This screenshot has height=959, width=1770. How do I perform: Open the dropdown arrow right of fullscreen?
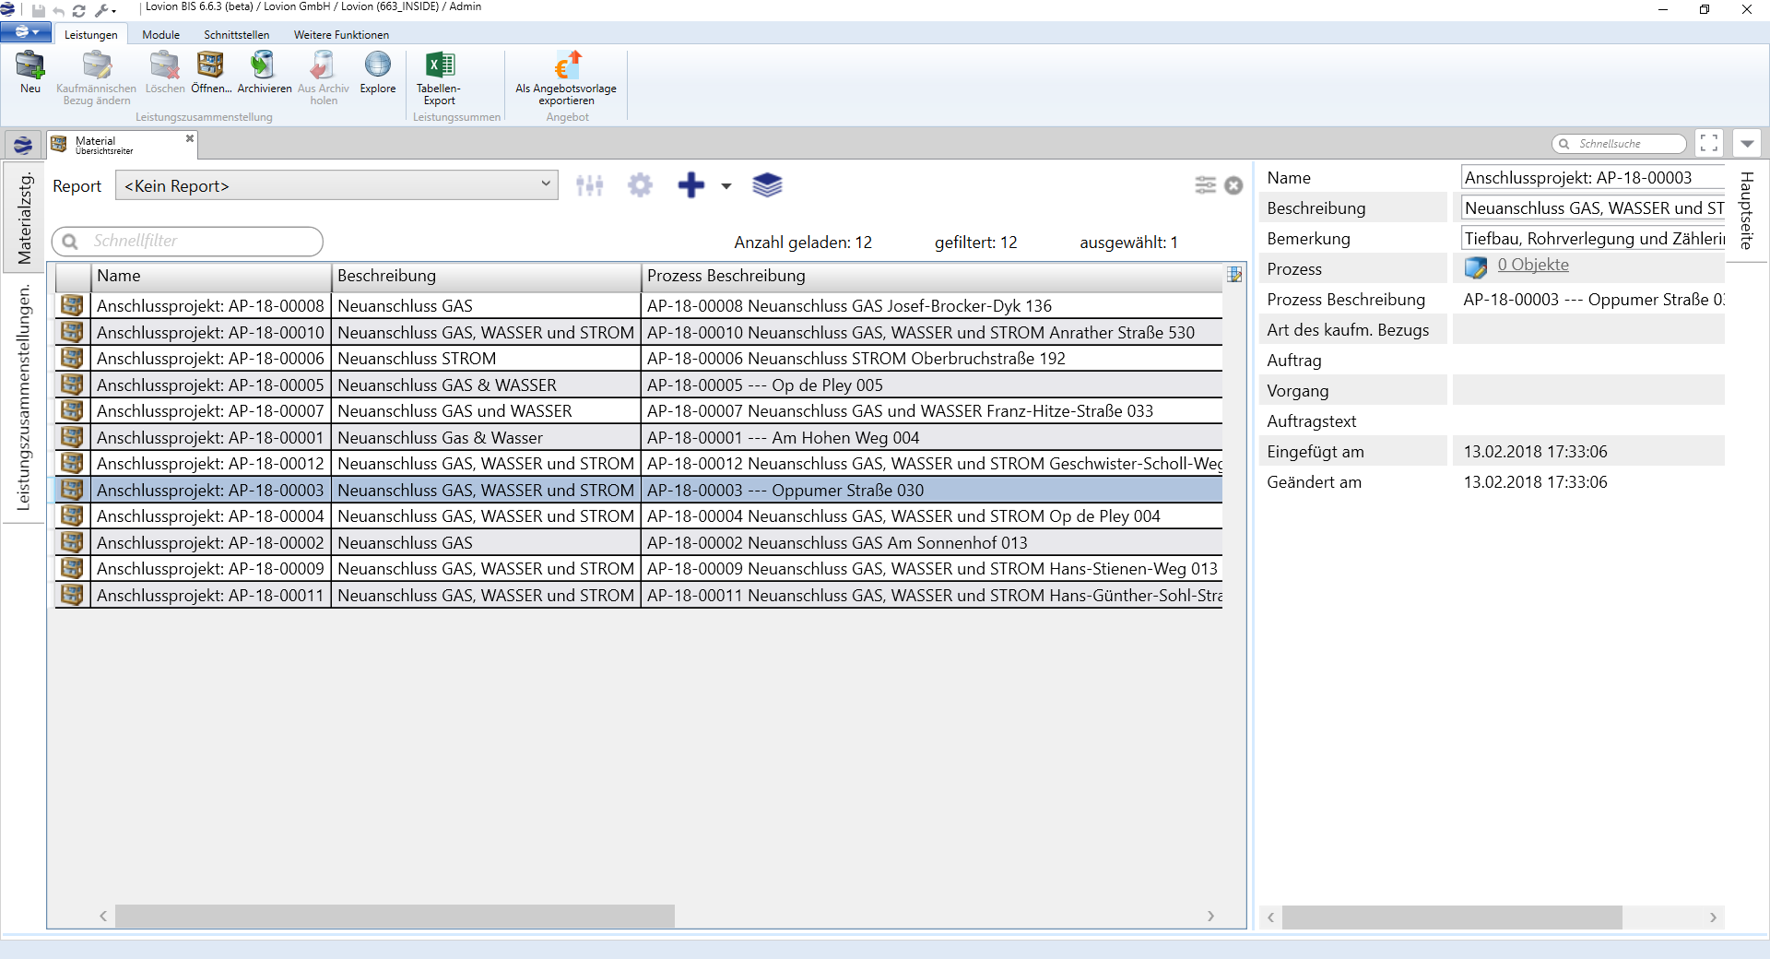click(1747, 144)
